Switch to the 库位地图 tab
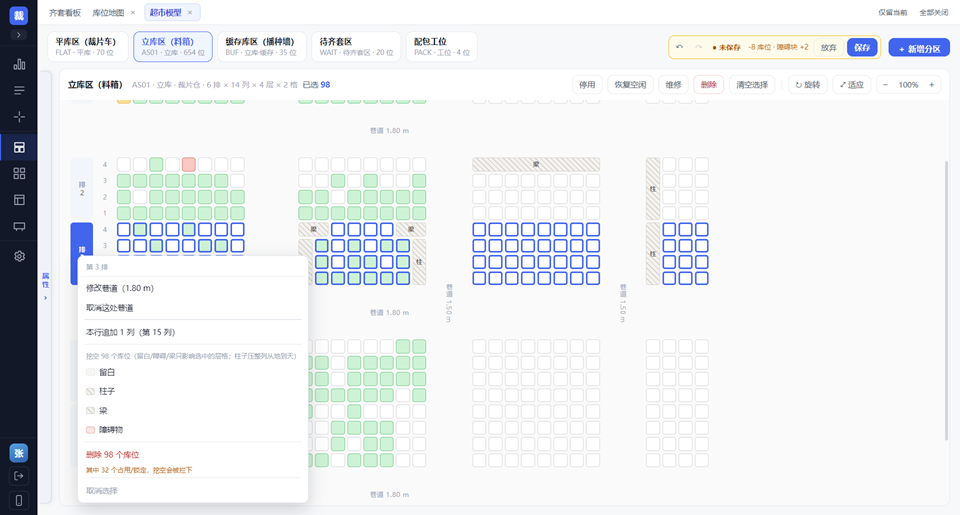The height and width of the screenshot is (515, 960). click(108, 12)
